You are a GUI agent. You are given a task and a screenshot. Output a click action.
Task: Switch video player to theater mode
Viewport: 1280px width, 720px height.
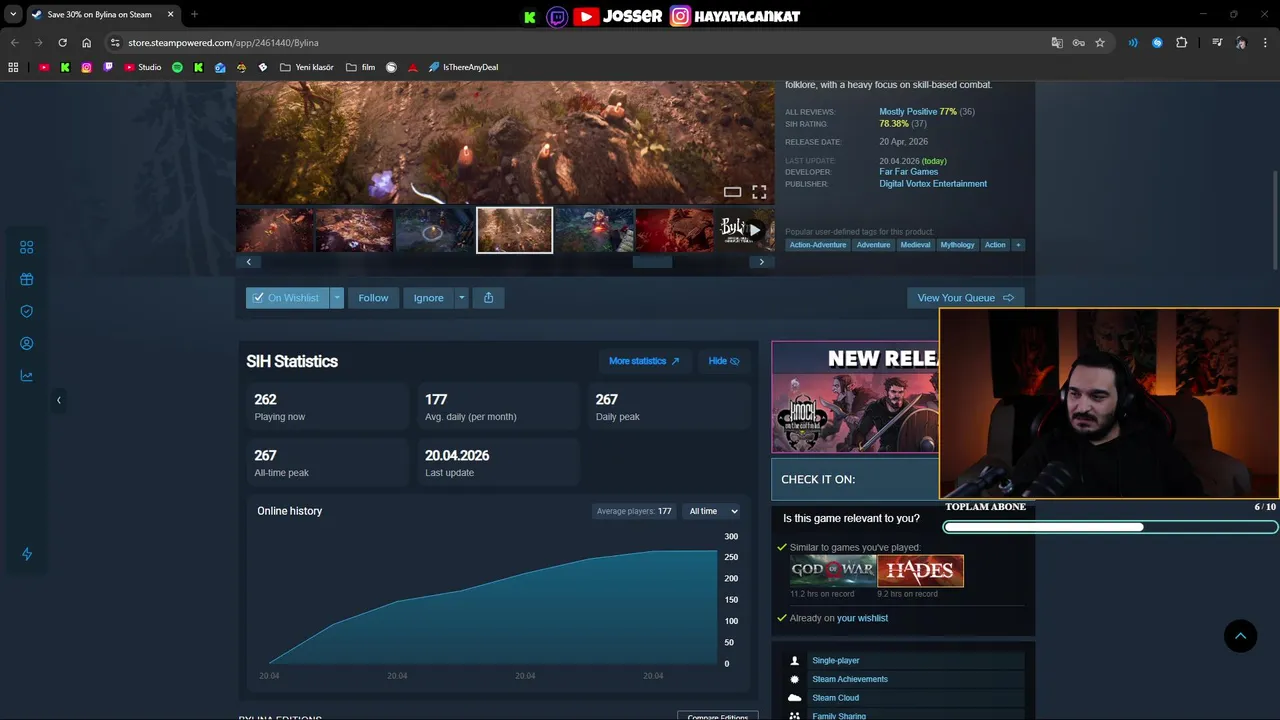pyautogui.click(x=732, y=192)
